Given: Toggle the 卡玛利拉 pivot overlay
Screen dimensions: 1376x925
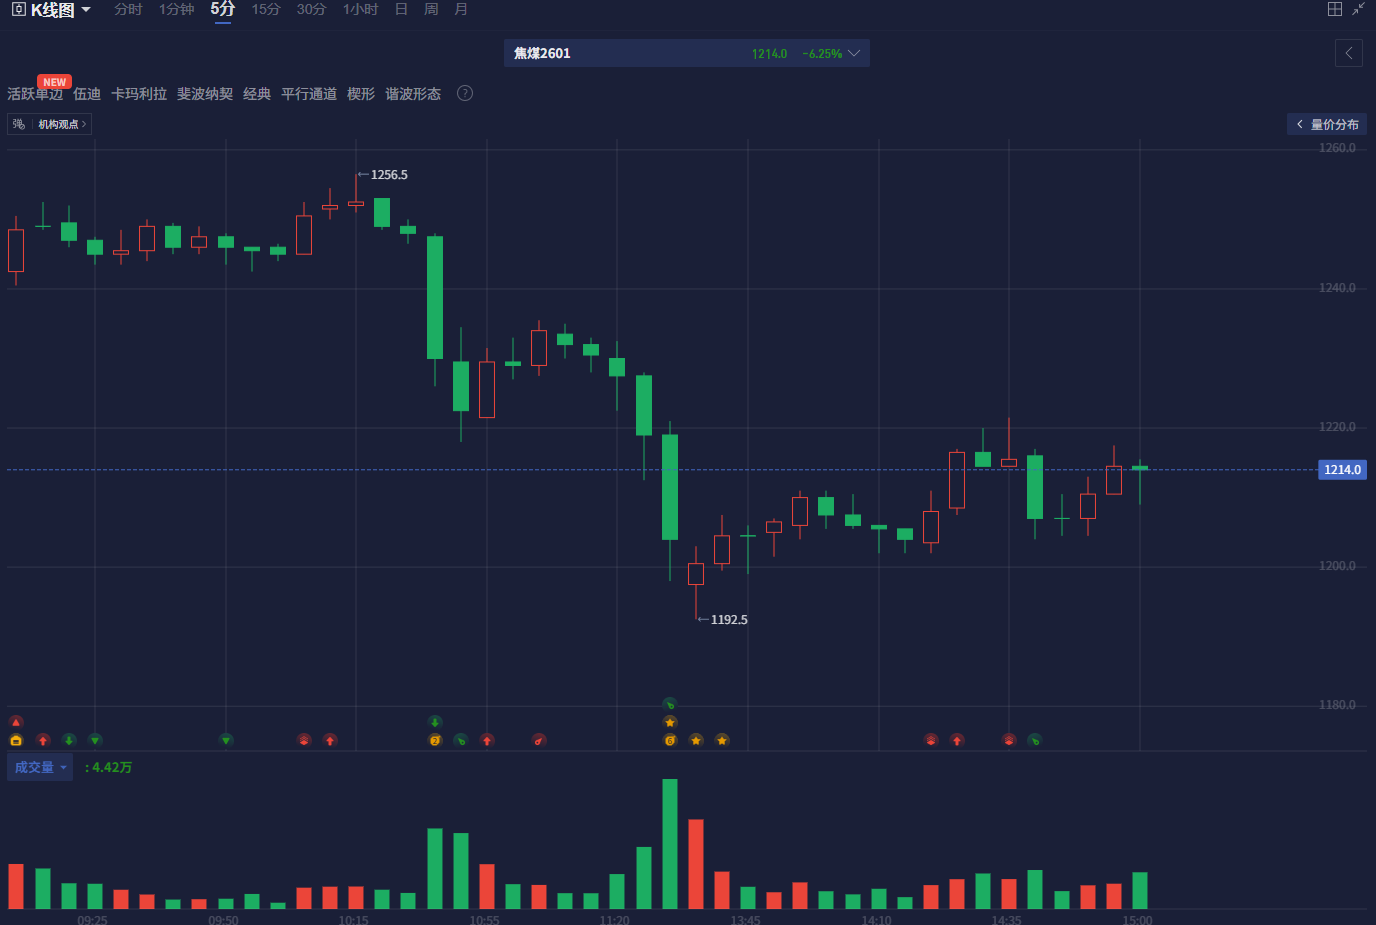Looking at the screenshot, I should pyautogui.click(x=139, y=94).
